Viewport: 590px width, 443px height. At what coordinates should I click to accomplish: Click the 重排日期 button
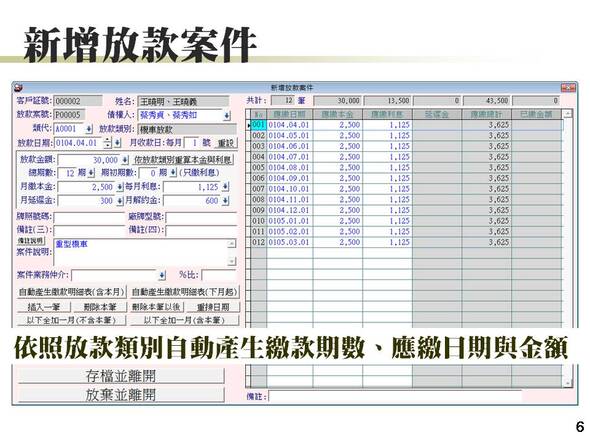coord(213,307)
